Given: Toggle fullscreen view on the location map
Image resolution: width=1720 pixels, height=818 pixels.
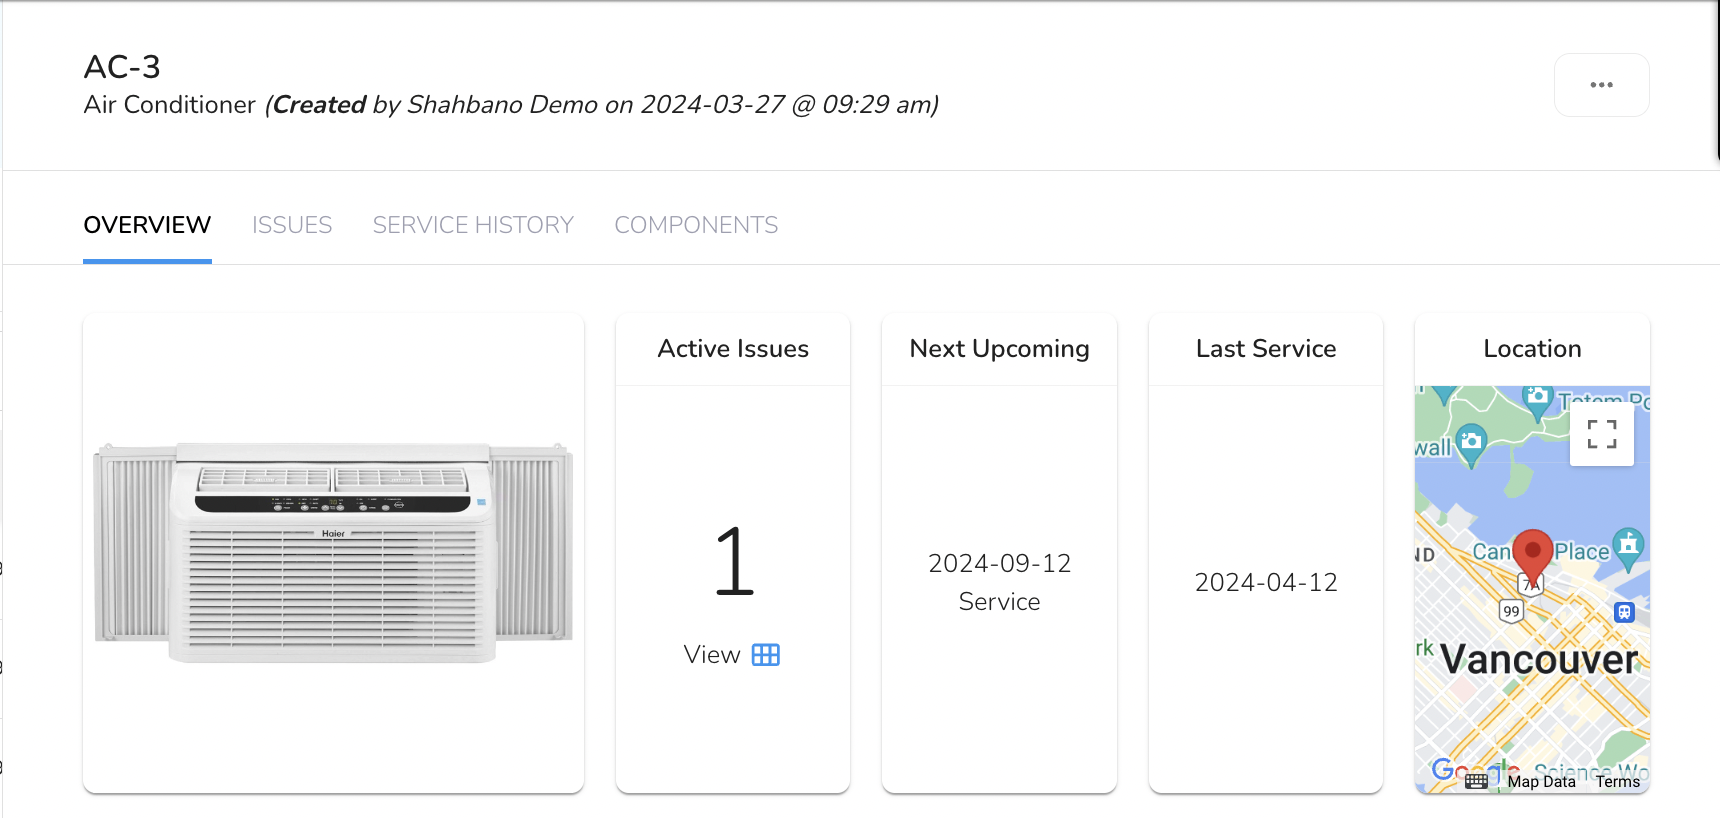Looking at the screenshot, I should pyautogui.click(x=1602, y=434).
